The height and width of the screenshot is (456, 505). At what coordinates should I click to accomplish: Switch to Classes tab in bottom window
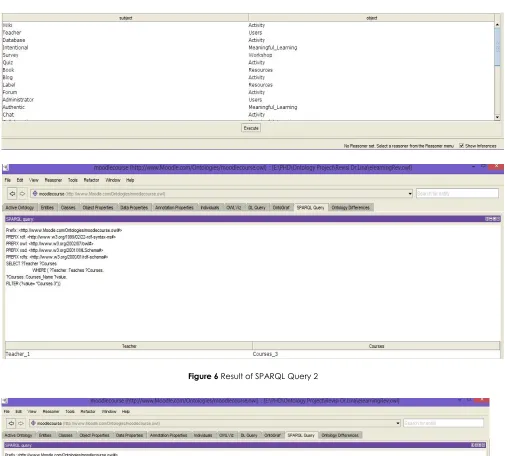click(x=65, y=435)
